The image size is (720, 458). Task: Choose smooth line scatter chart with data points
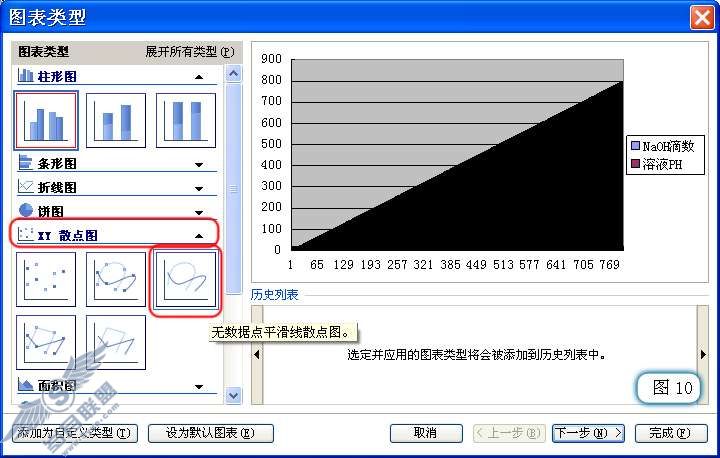tap(116, 279)
